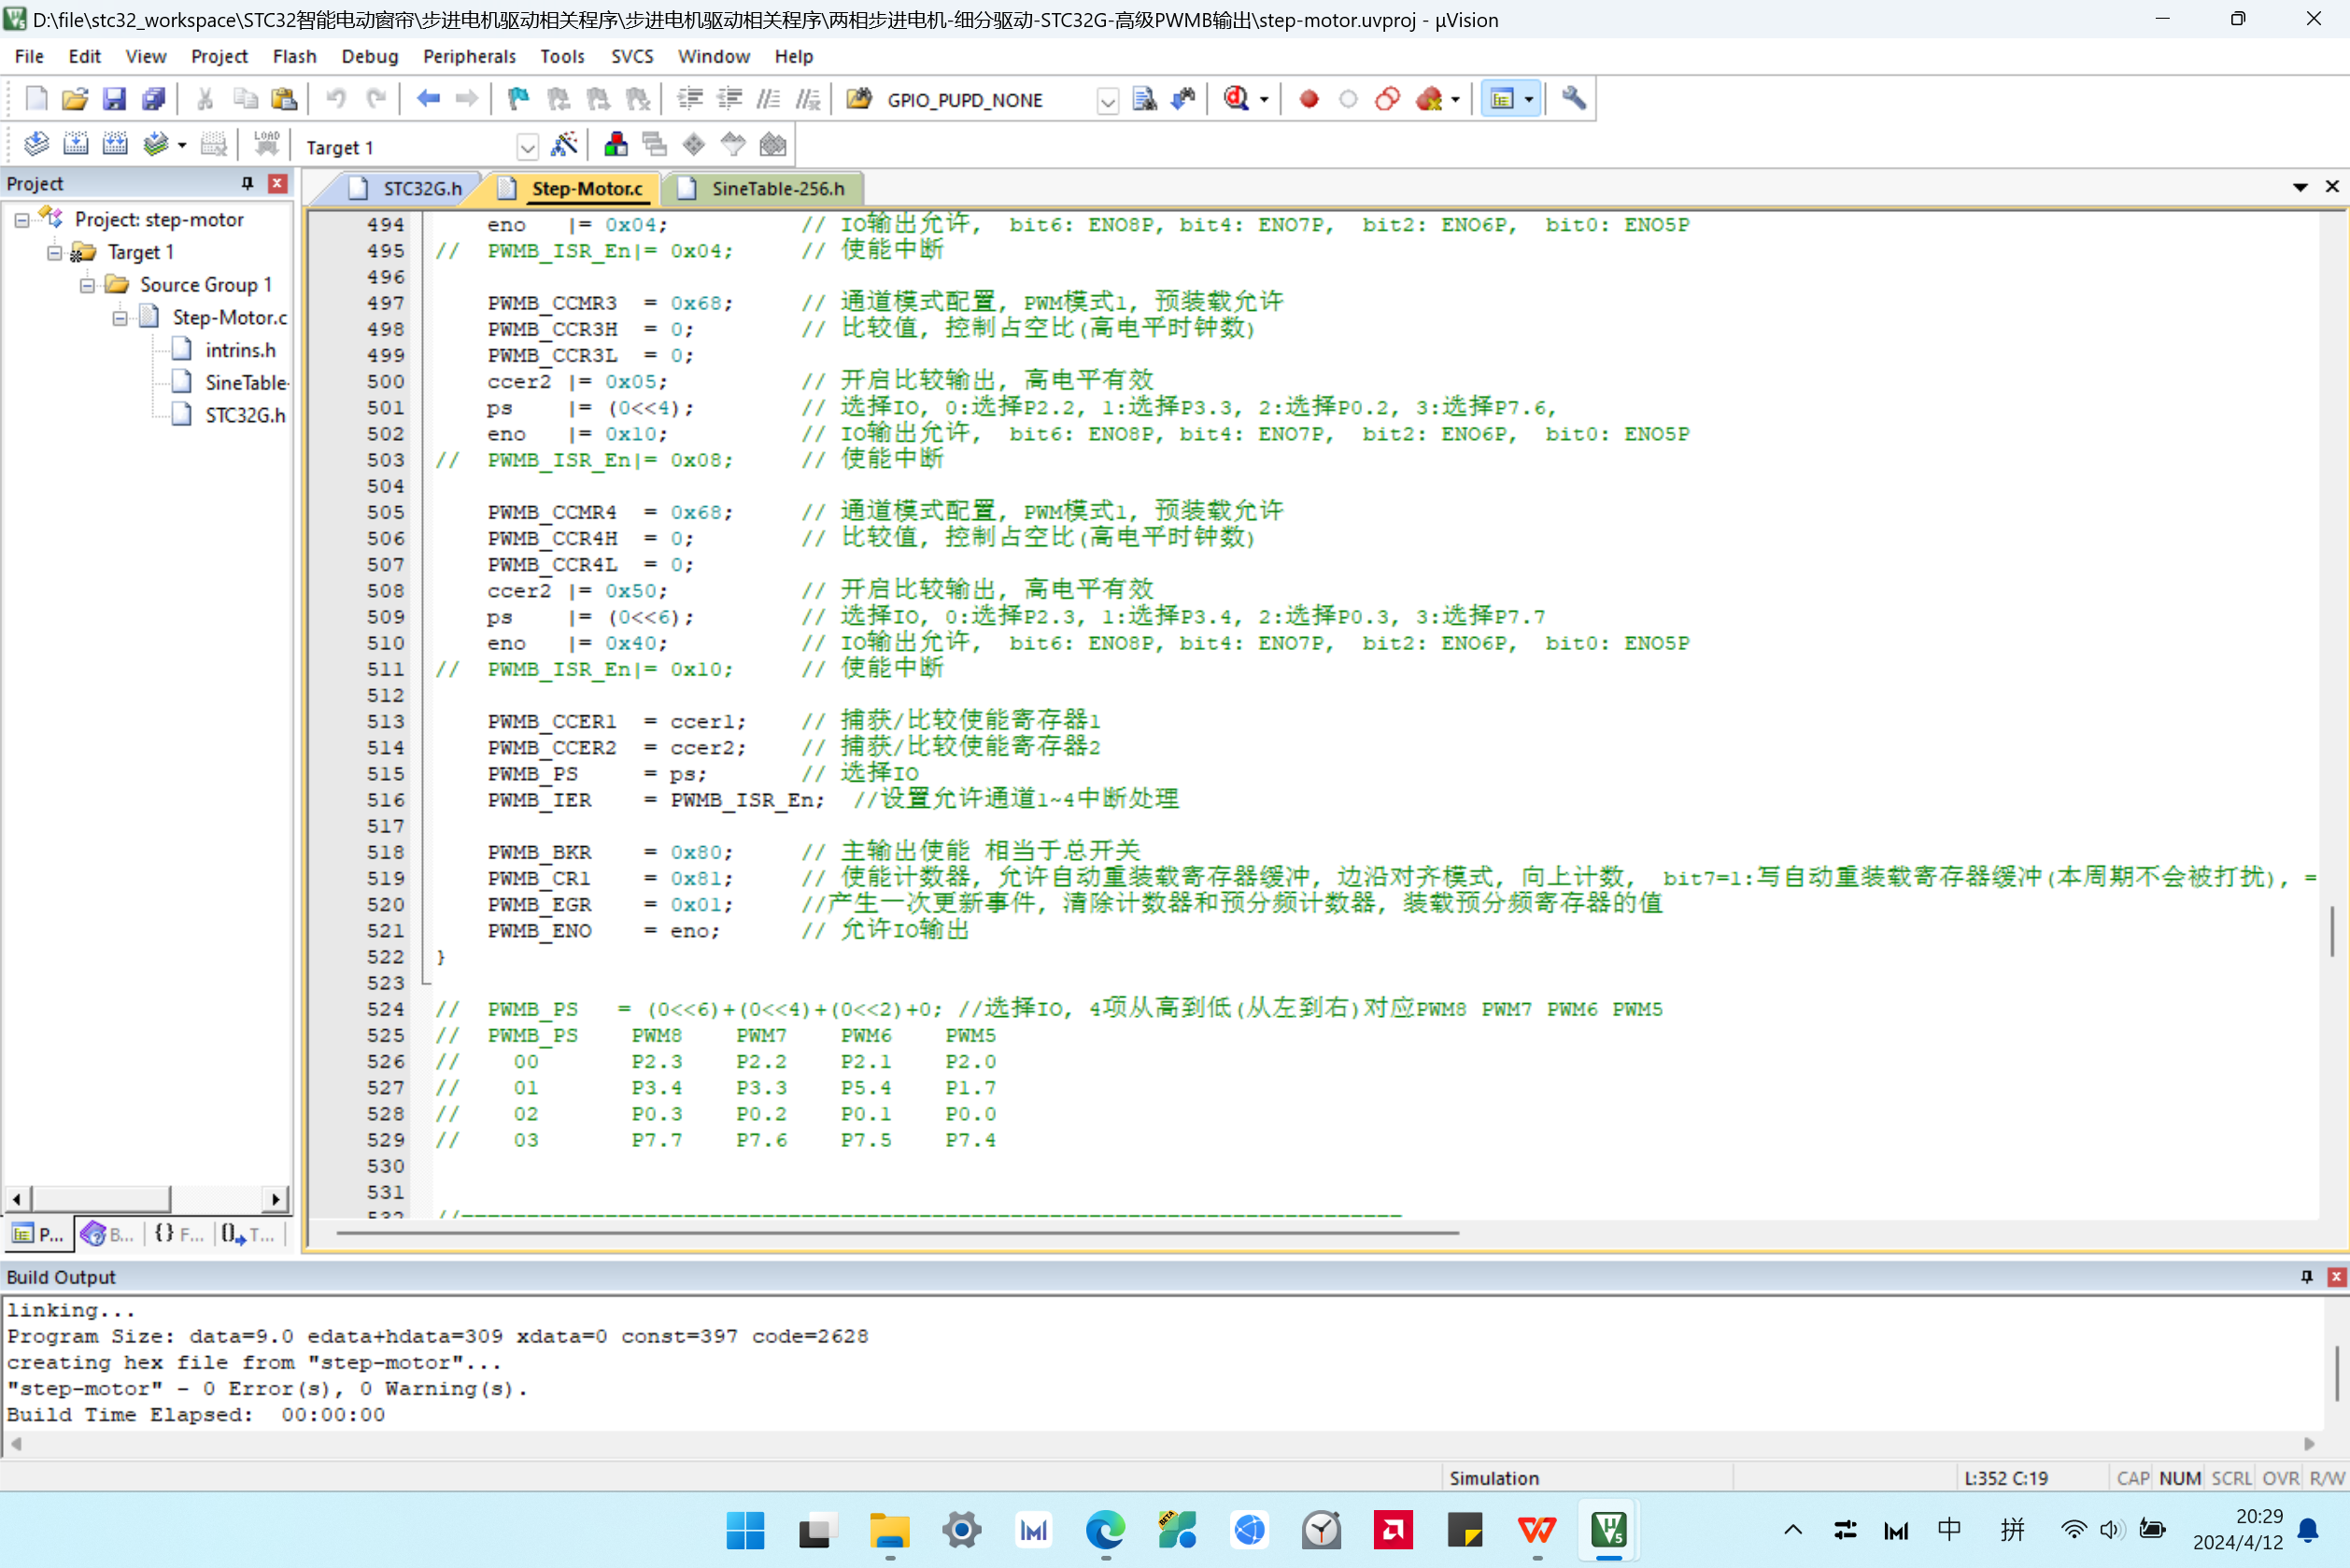Translate current file icon
Viewport: 2350px width, 1568px height.
(36, 145)
